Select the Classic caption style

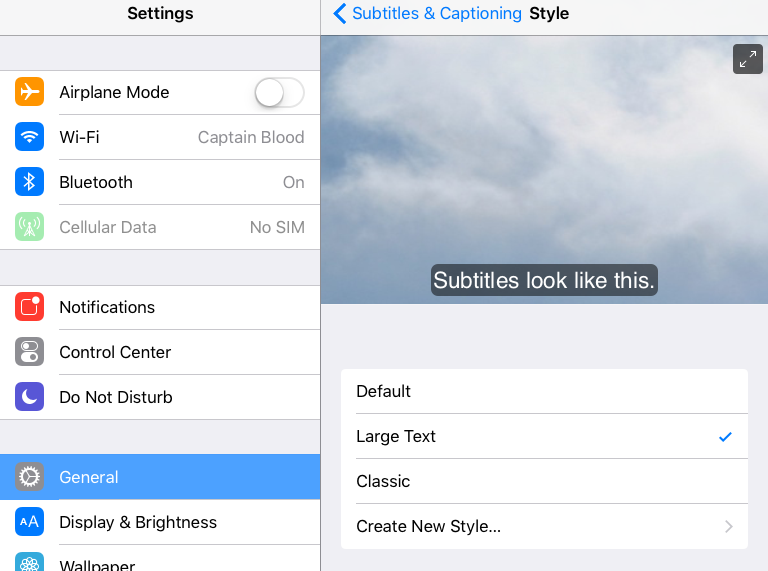pyautogui.click(x=544, y=481)
